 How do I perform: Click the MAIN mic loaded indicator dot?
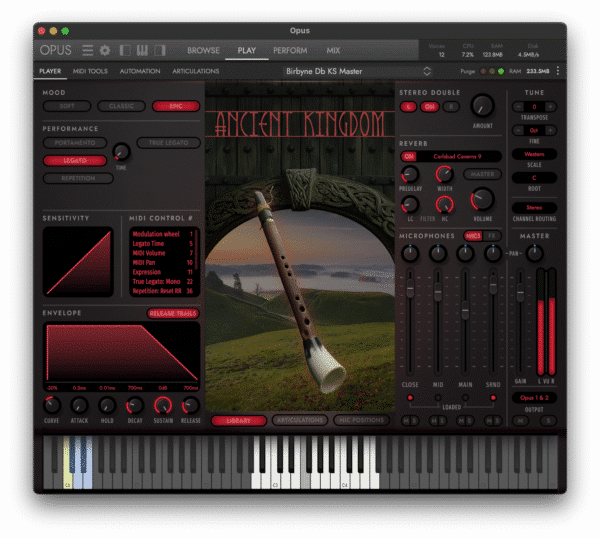pyautogui.click(x=465, y=398)
